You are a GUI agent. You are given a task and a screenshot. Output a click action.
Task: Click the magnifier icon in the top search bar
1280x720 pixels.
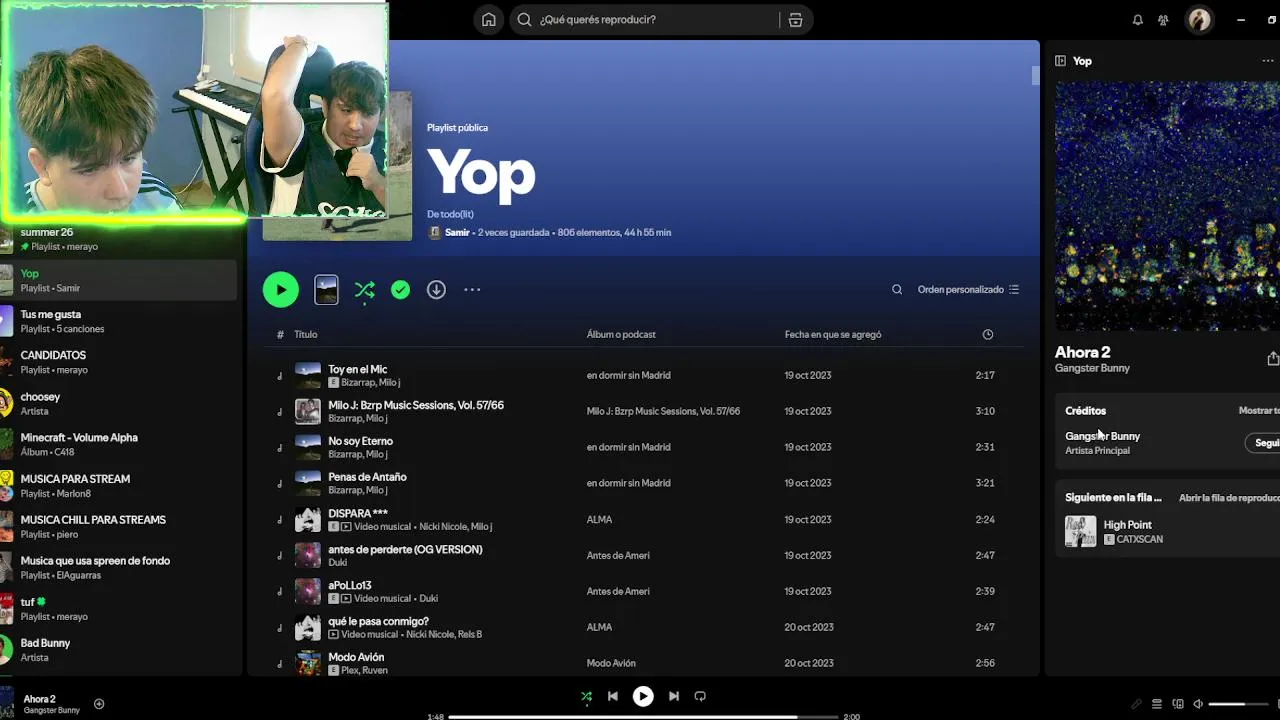coord(524,20)
